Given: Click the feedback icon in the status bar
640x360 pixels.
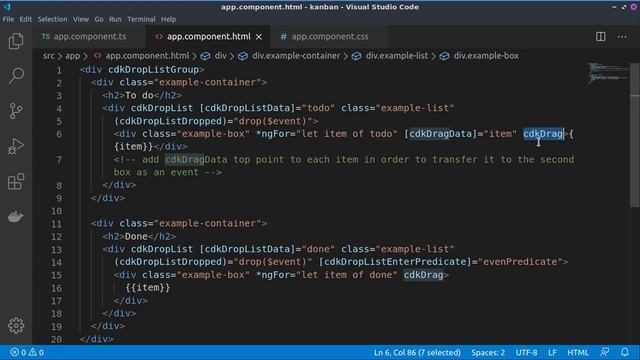Looking at the screenshot, I should point(605,352).
